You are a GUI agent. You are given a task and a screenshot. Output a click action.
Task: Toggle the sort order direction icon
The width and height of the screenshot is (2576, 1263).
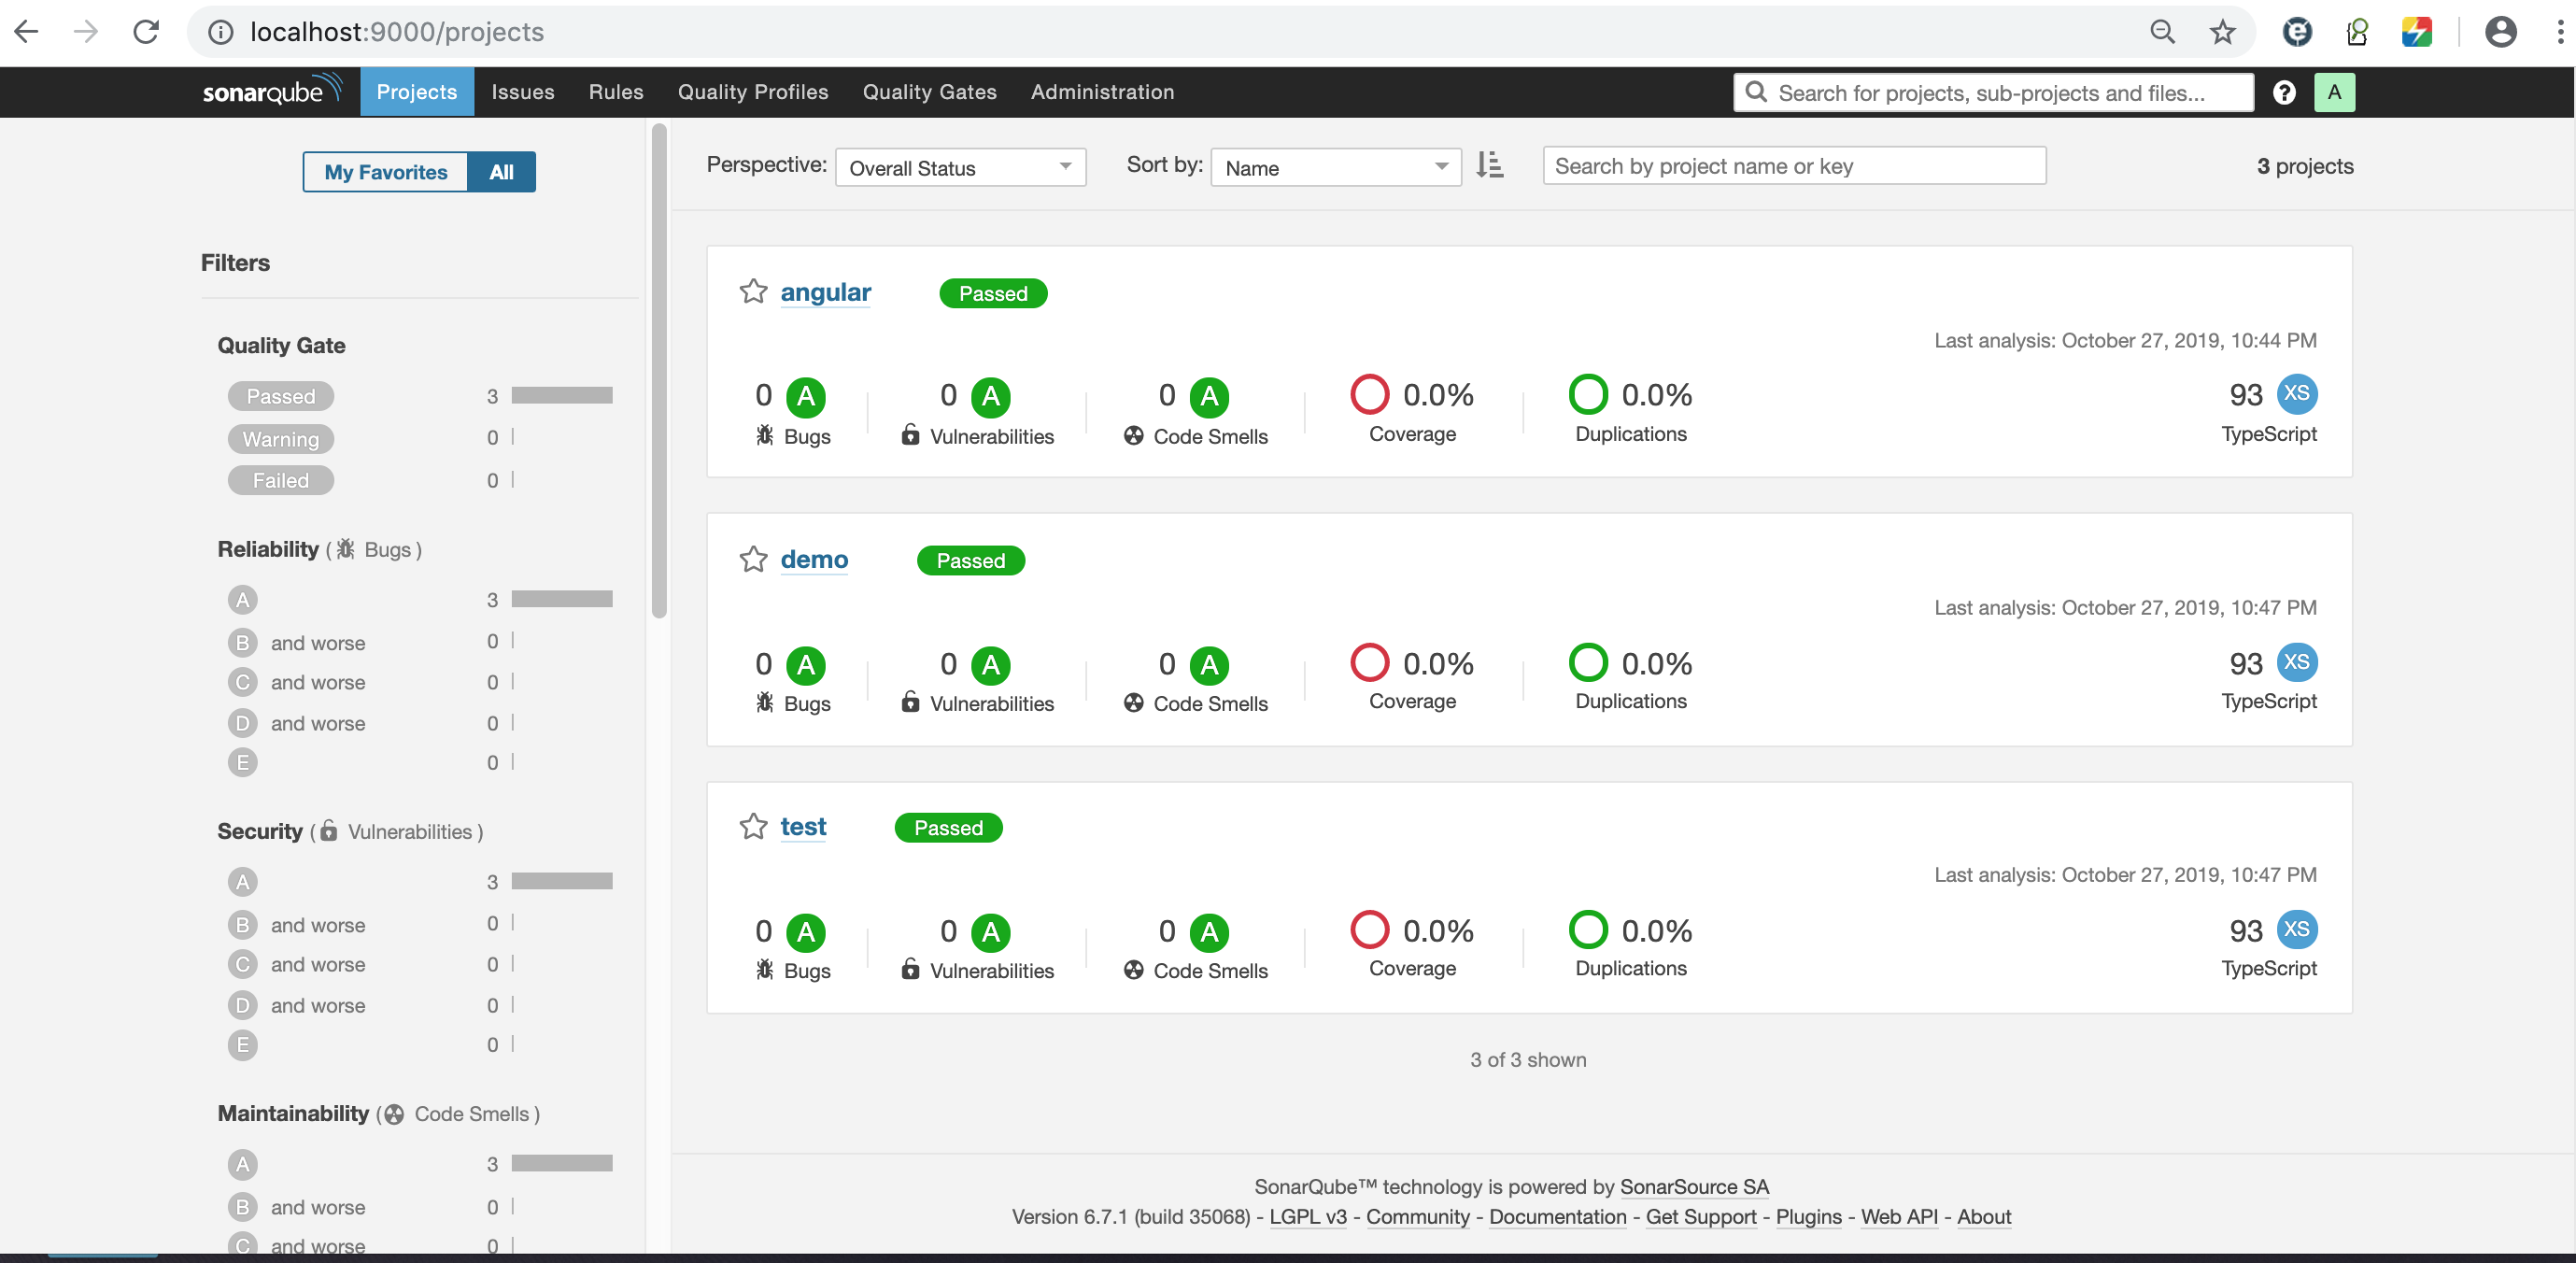(x=1489, y=165)
